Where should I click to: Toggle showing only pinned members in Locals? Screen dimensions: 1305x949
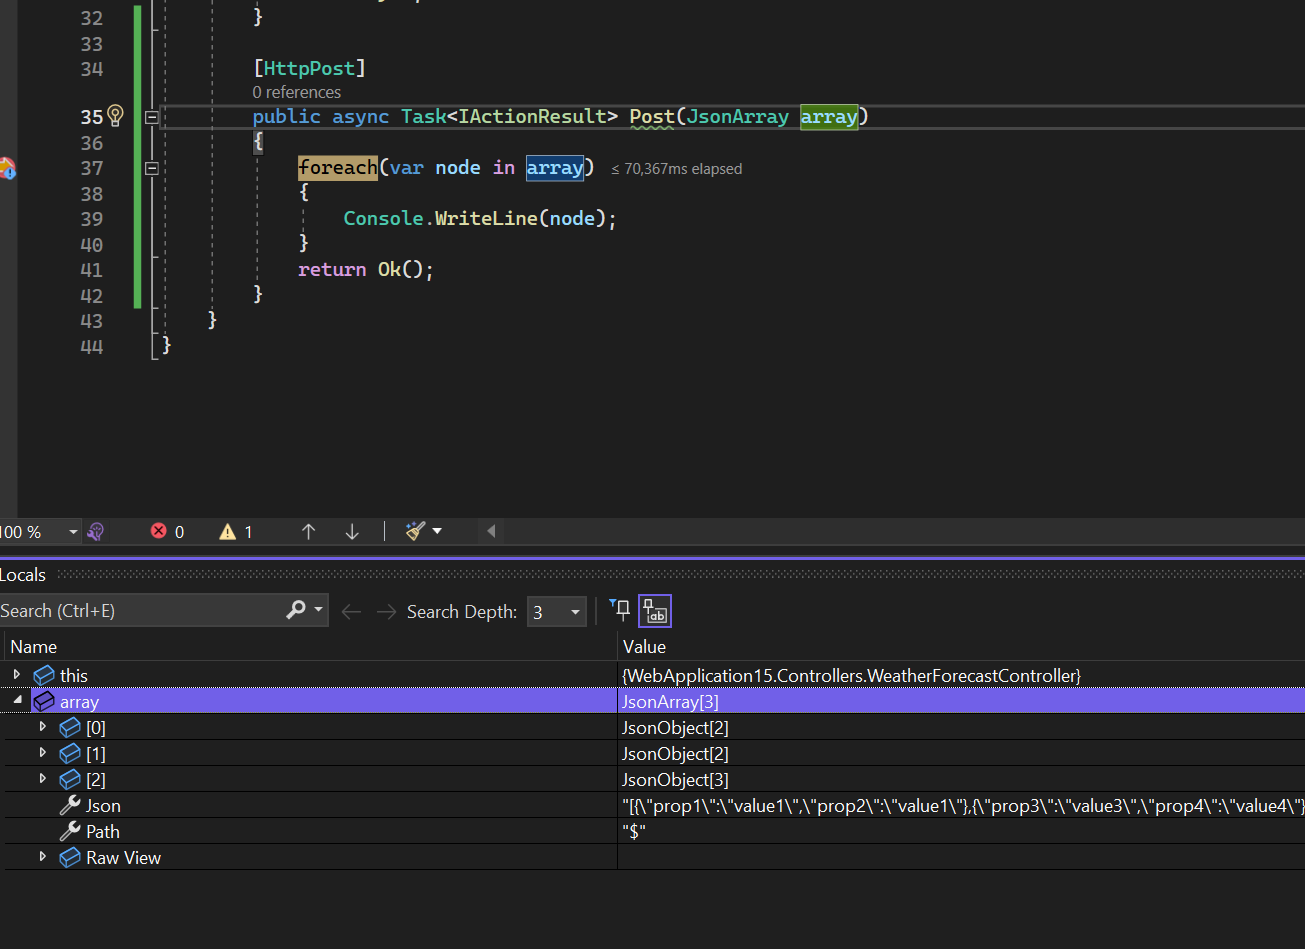[x=619, y=609]
